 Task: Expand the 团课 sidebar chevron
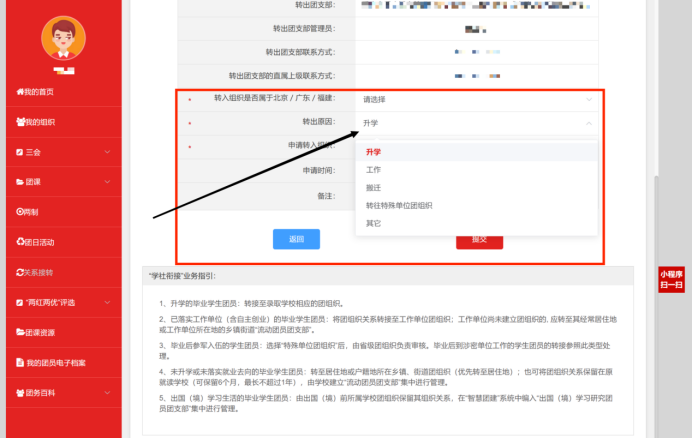pos(107,182)
